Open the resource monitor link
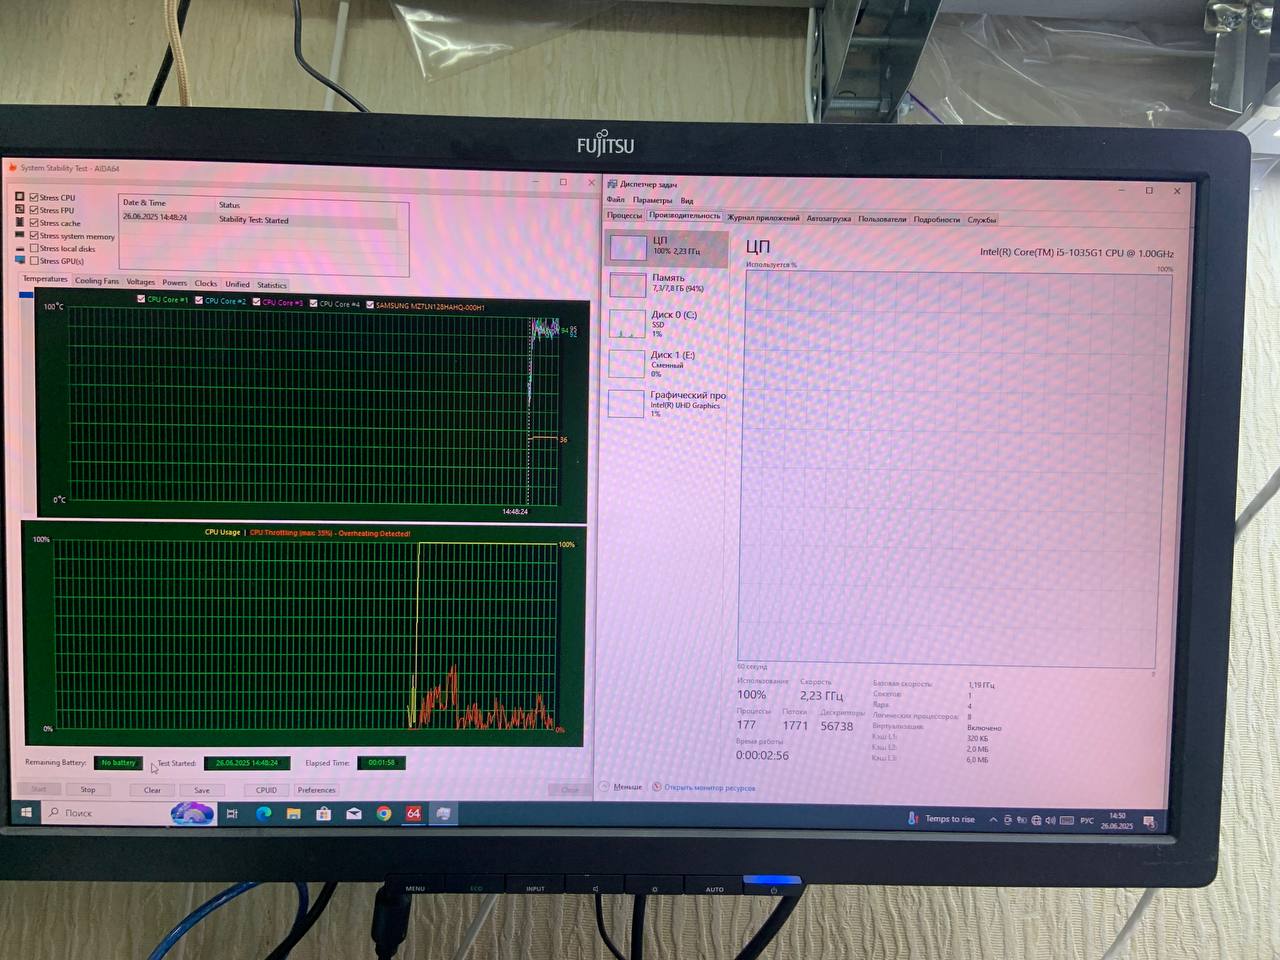 click(709, 788)
